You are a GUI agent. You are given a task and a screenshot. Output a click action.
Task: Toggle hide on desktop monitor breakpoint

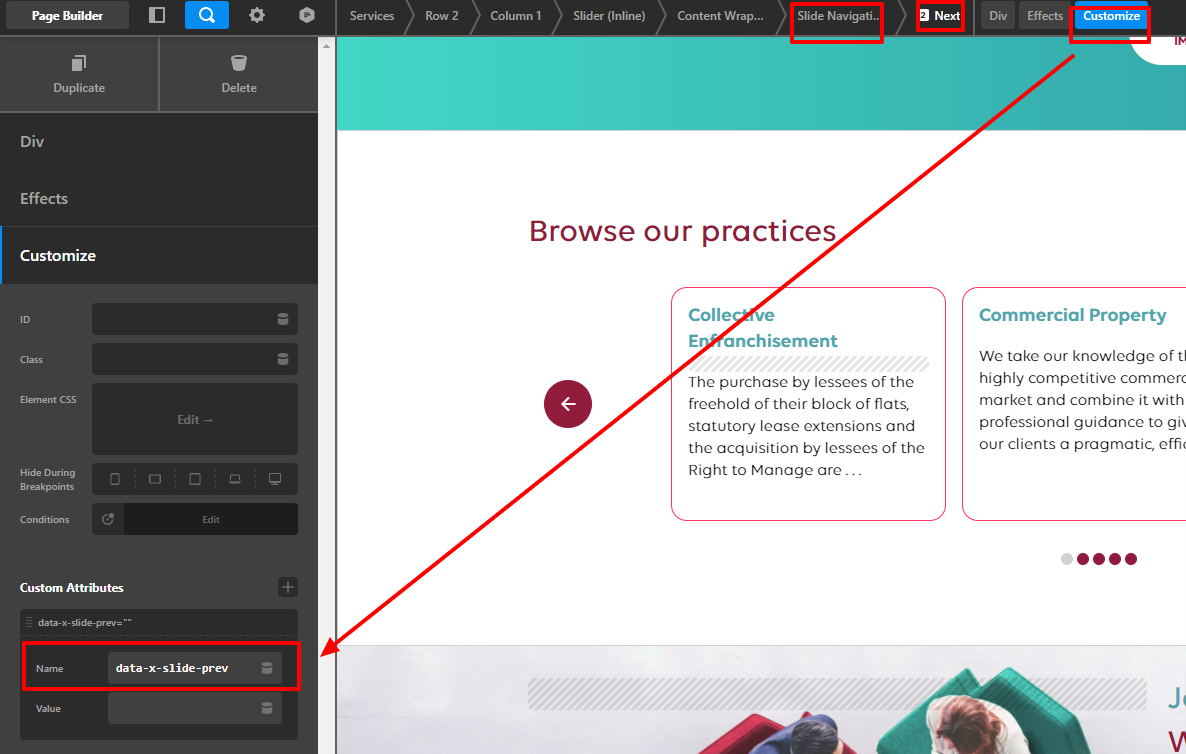point(275,479)
